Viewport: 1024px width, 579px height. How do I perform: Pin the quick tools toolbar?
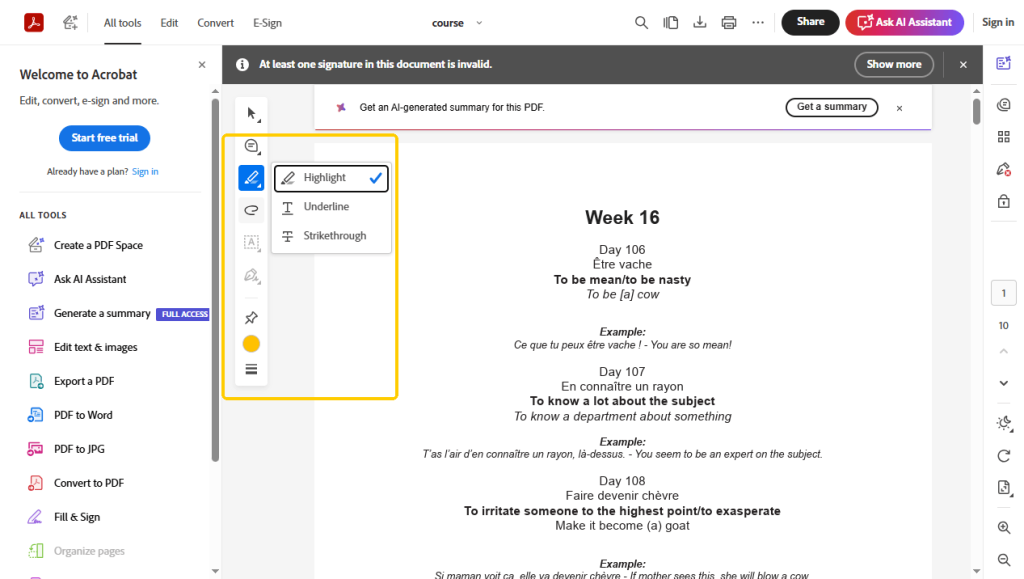(x=251, y=318)
